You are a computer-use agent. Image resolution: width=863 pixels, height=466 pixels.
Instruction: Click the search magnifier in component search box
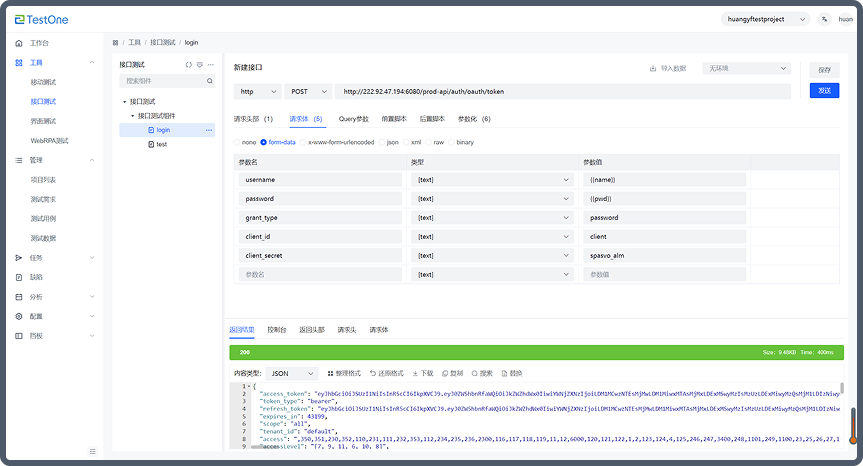click(x=209, y=81)
